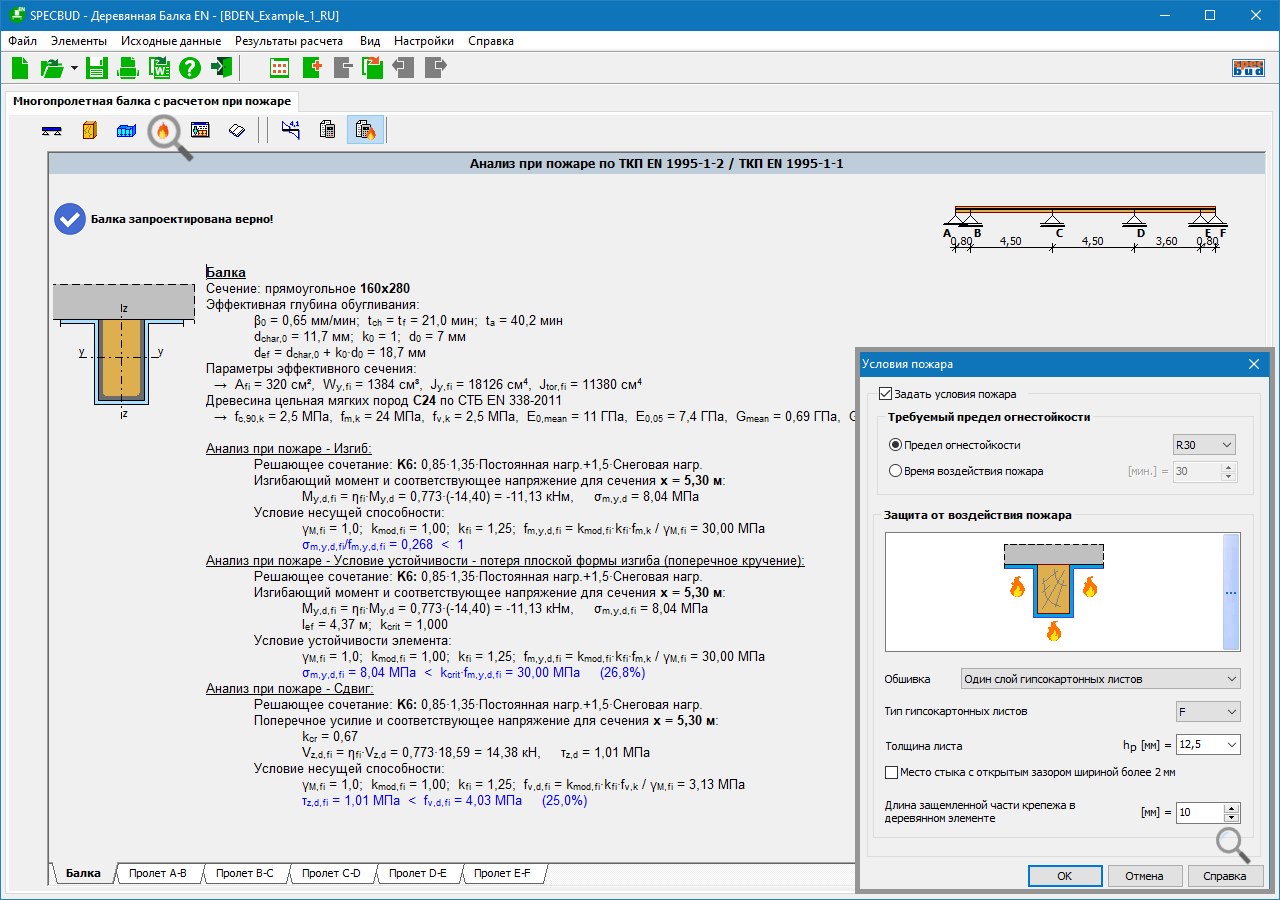Enable the open joint gap checkbox
The image size is (1280, 900).
tap(892, 772)
